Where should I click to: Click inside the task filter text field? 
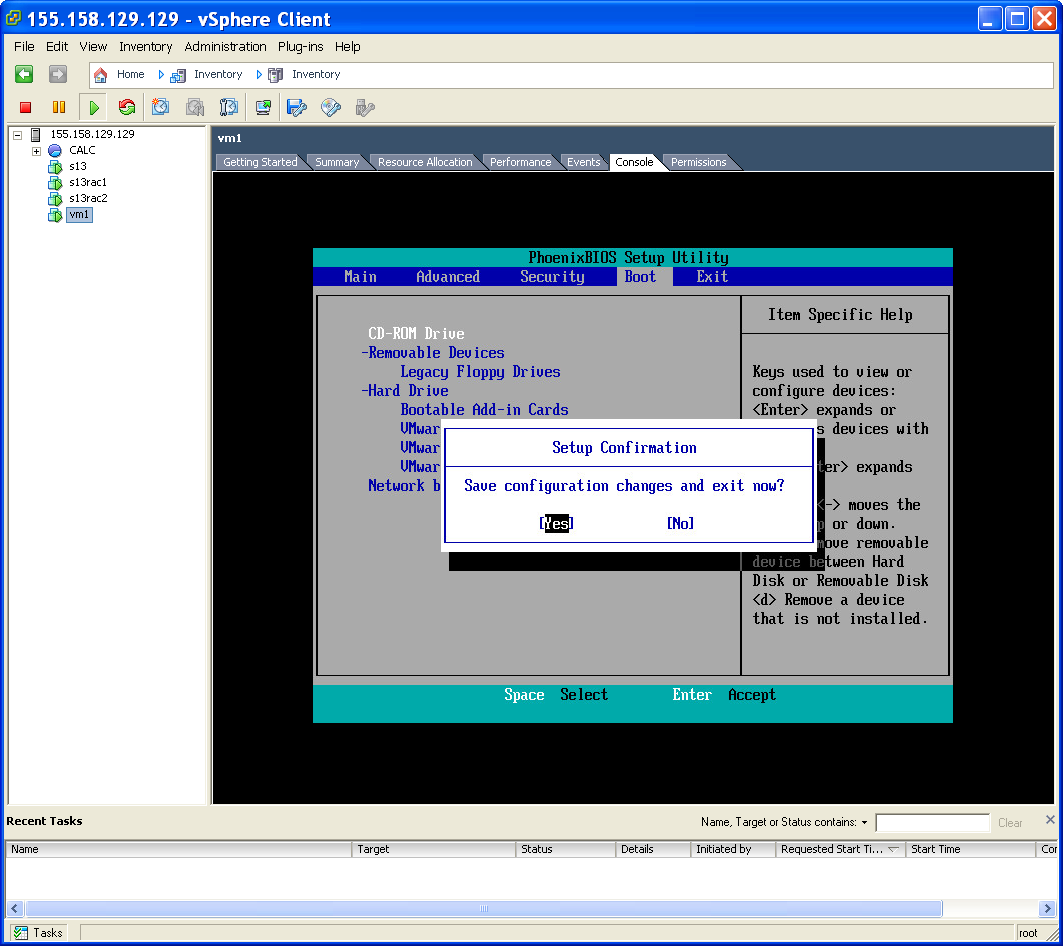tap(932, 823)
